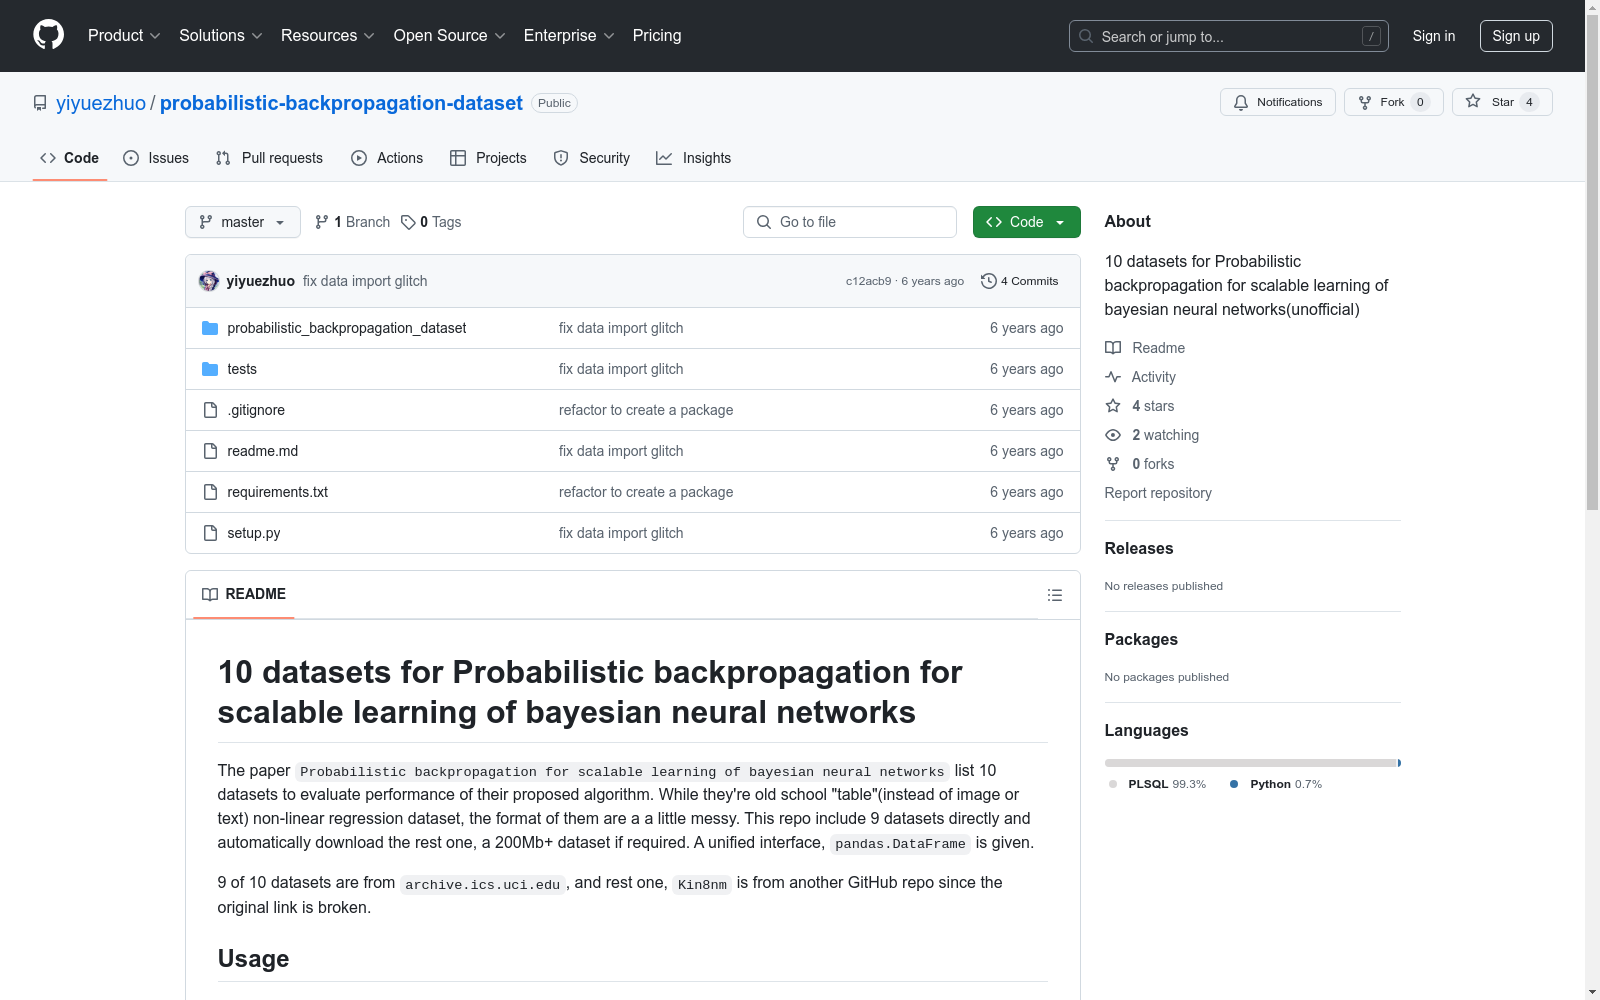Fork this repository

(1393, 102)
